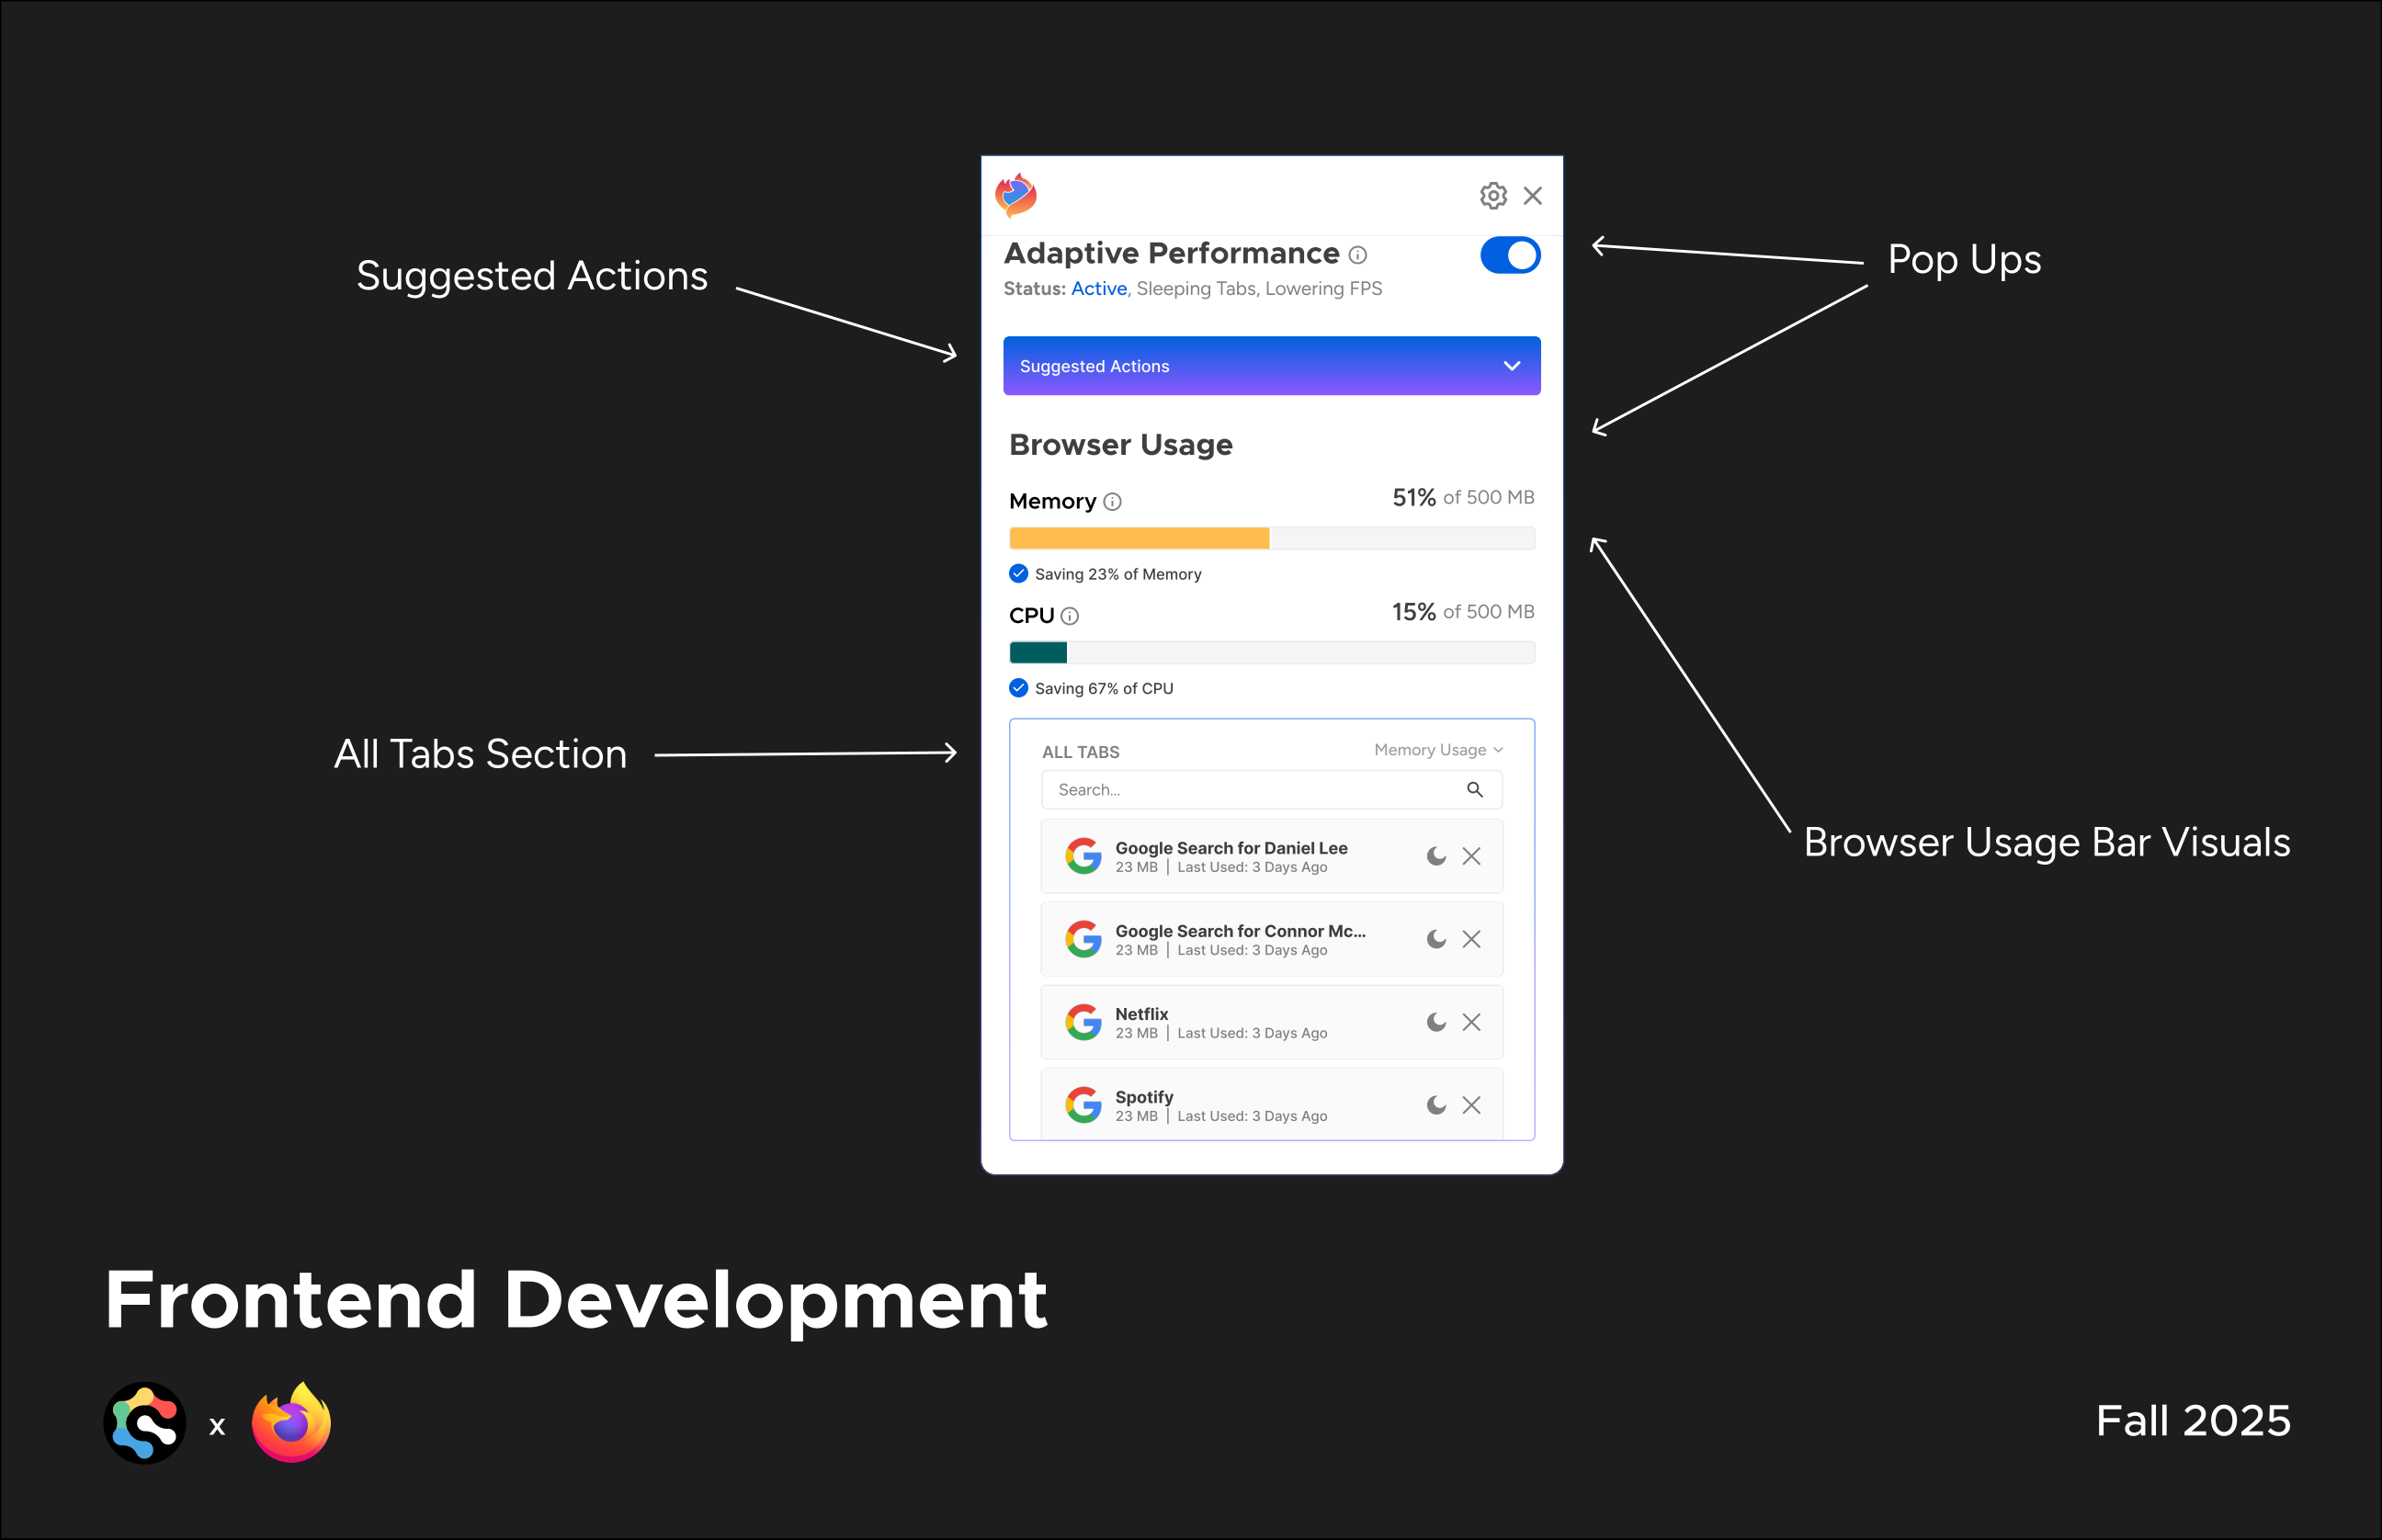Click the Frontend Development title
Screen dimensions: 2382x1540
pyautogui.click(x=576, y=1300)
